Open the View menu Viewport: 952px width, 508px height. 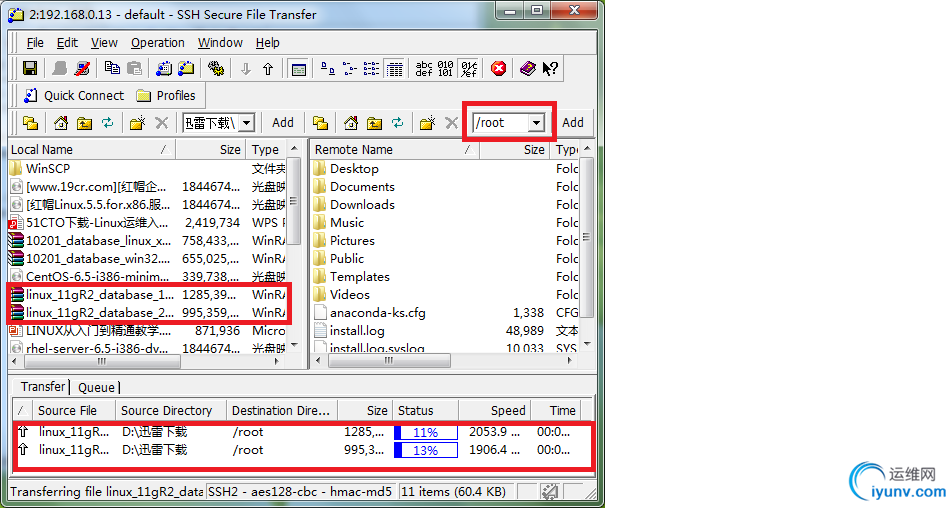click(x=104, y=43)
